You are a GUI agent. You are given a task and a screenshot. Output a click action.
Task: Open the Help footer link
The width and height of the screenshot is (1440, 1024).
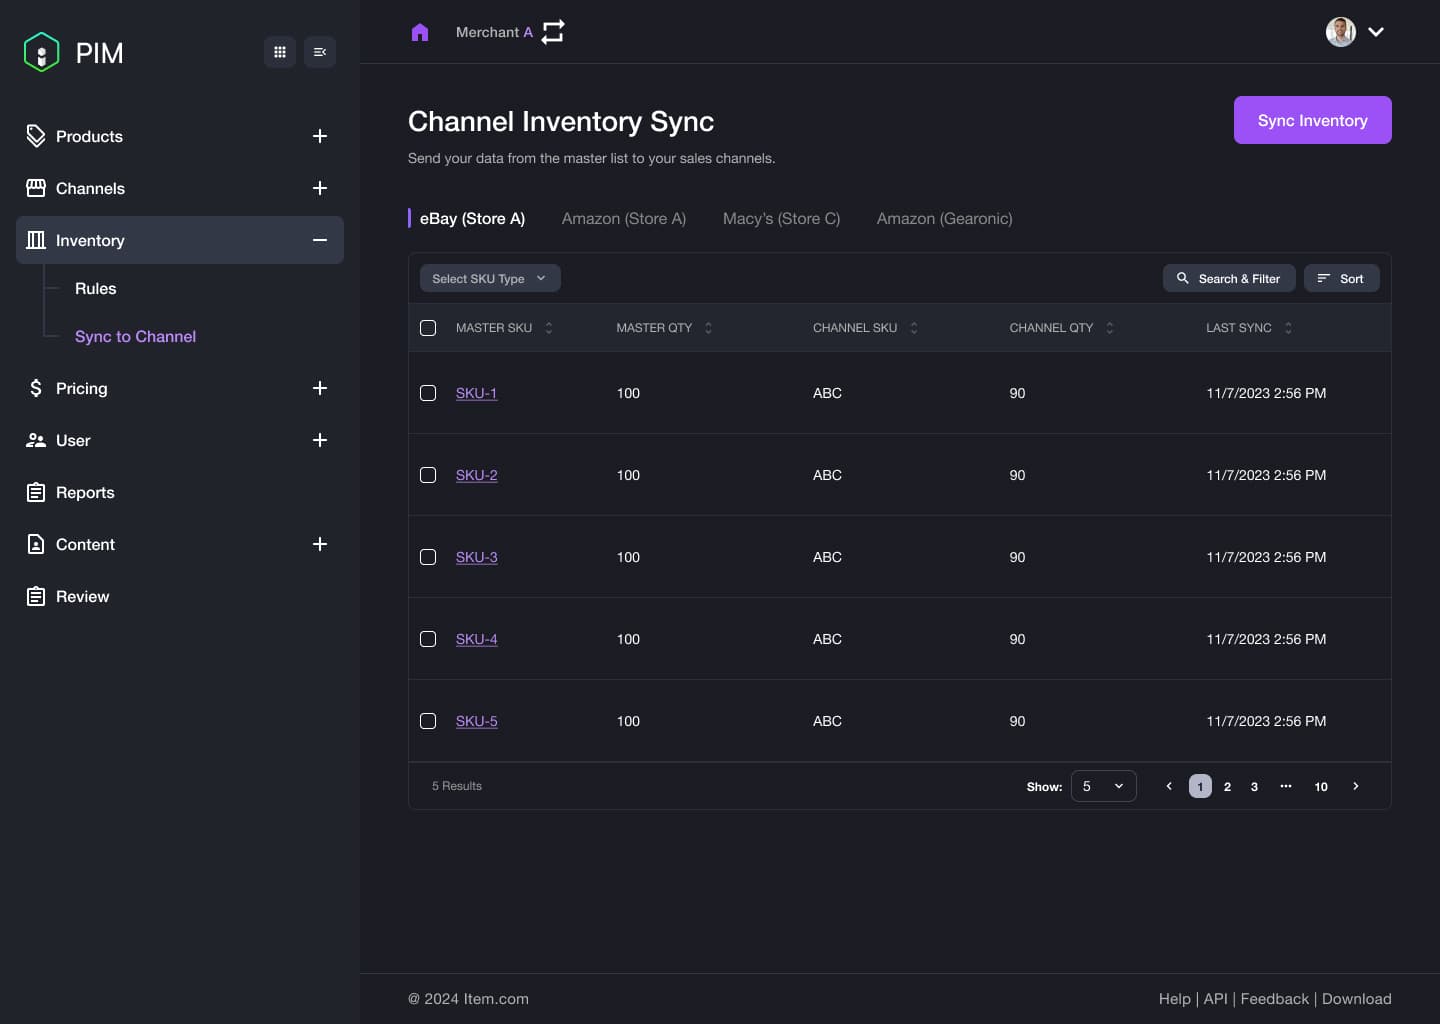[x=1174, y=999]
